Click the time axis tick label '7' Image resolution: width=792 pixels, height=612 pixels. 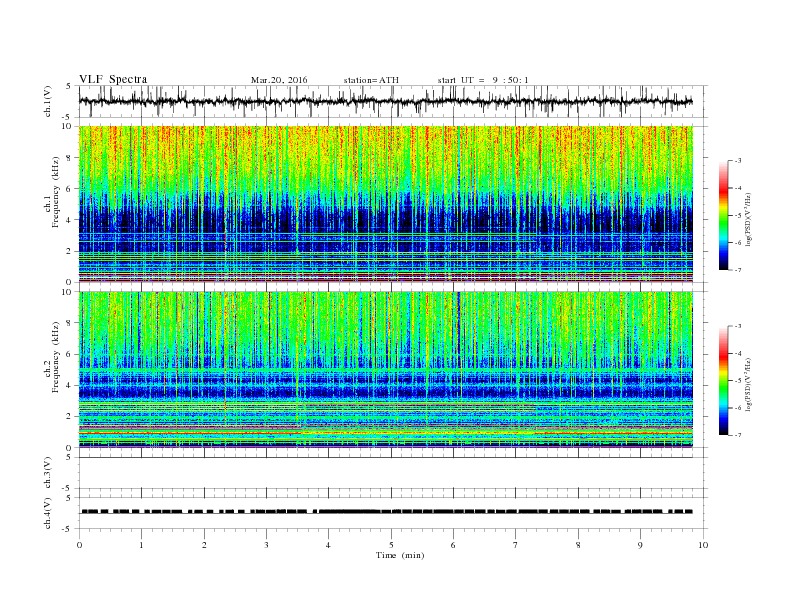tap(516, 545)
